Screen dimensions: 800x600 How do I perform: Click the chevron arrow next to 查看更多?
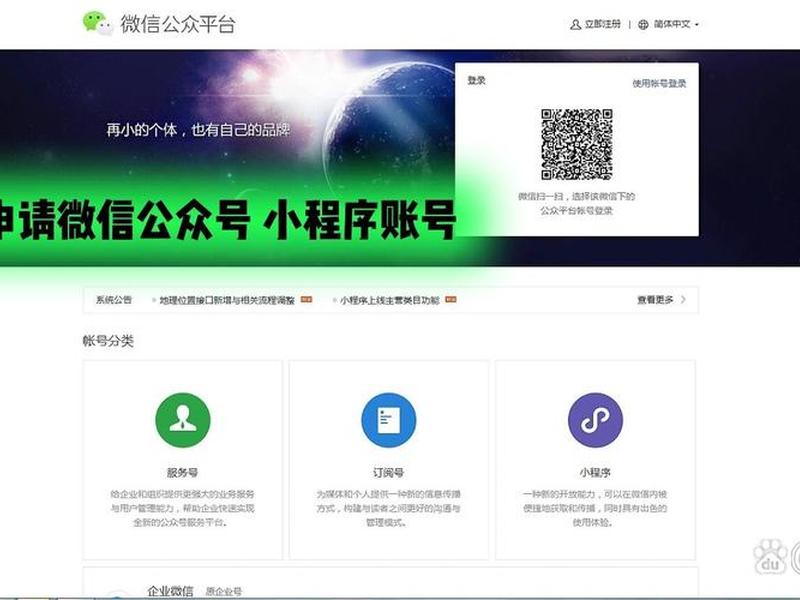pos(683,299)
